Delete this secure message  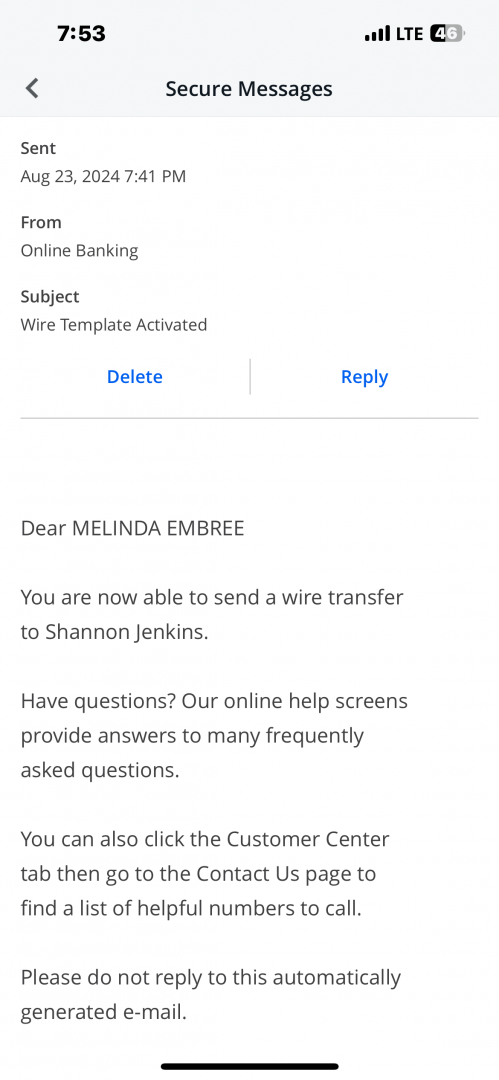[x=134, y=377]
